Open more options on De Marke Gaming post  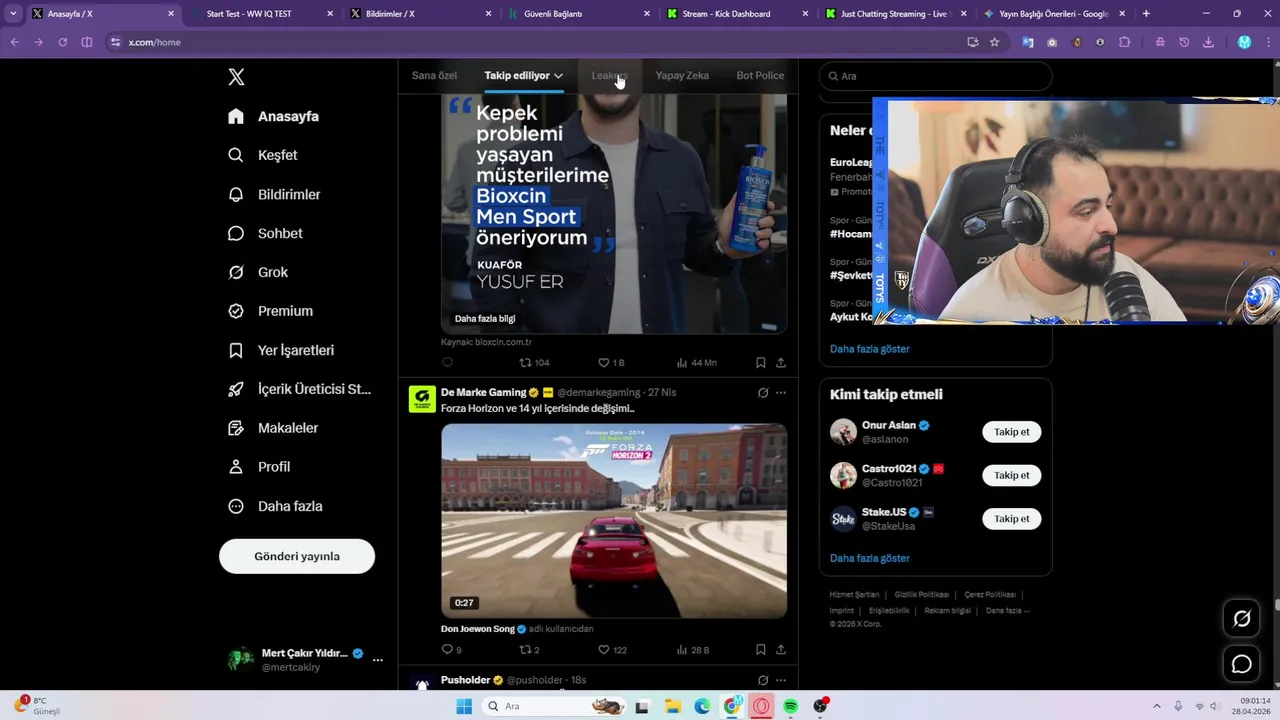pyautogui.click(x=781, y=393)
